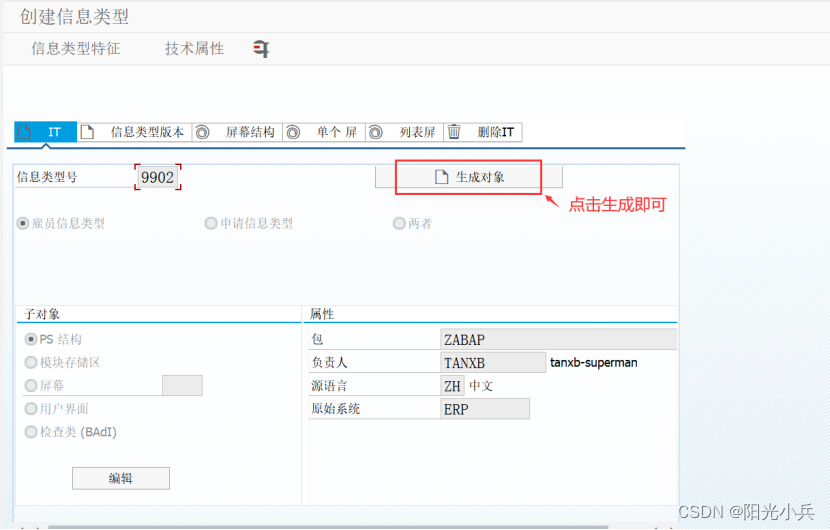The width and height of the screenshot is (830, 530).
Task: Open the 列表屏 tab
Action: coord(404,132)
